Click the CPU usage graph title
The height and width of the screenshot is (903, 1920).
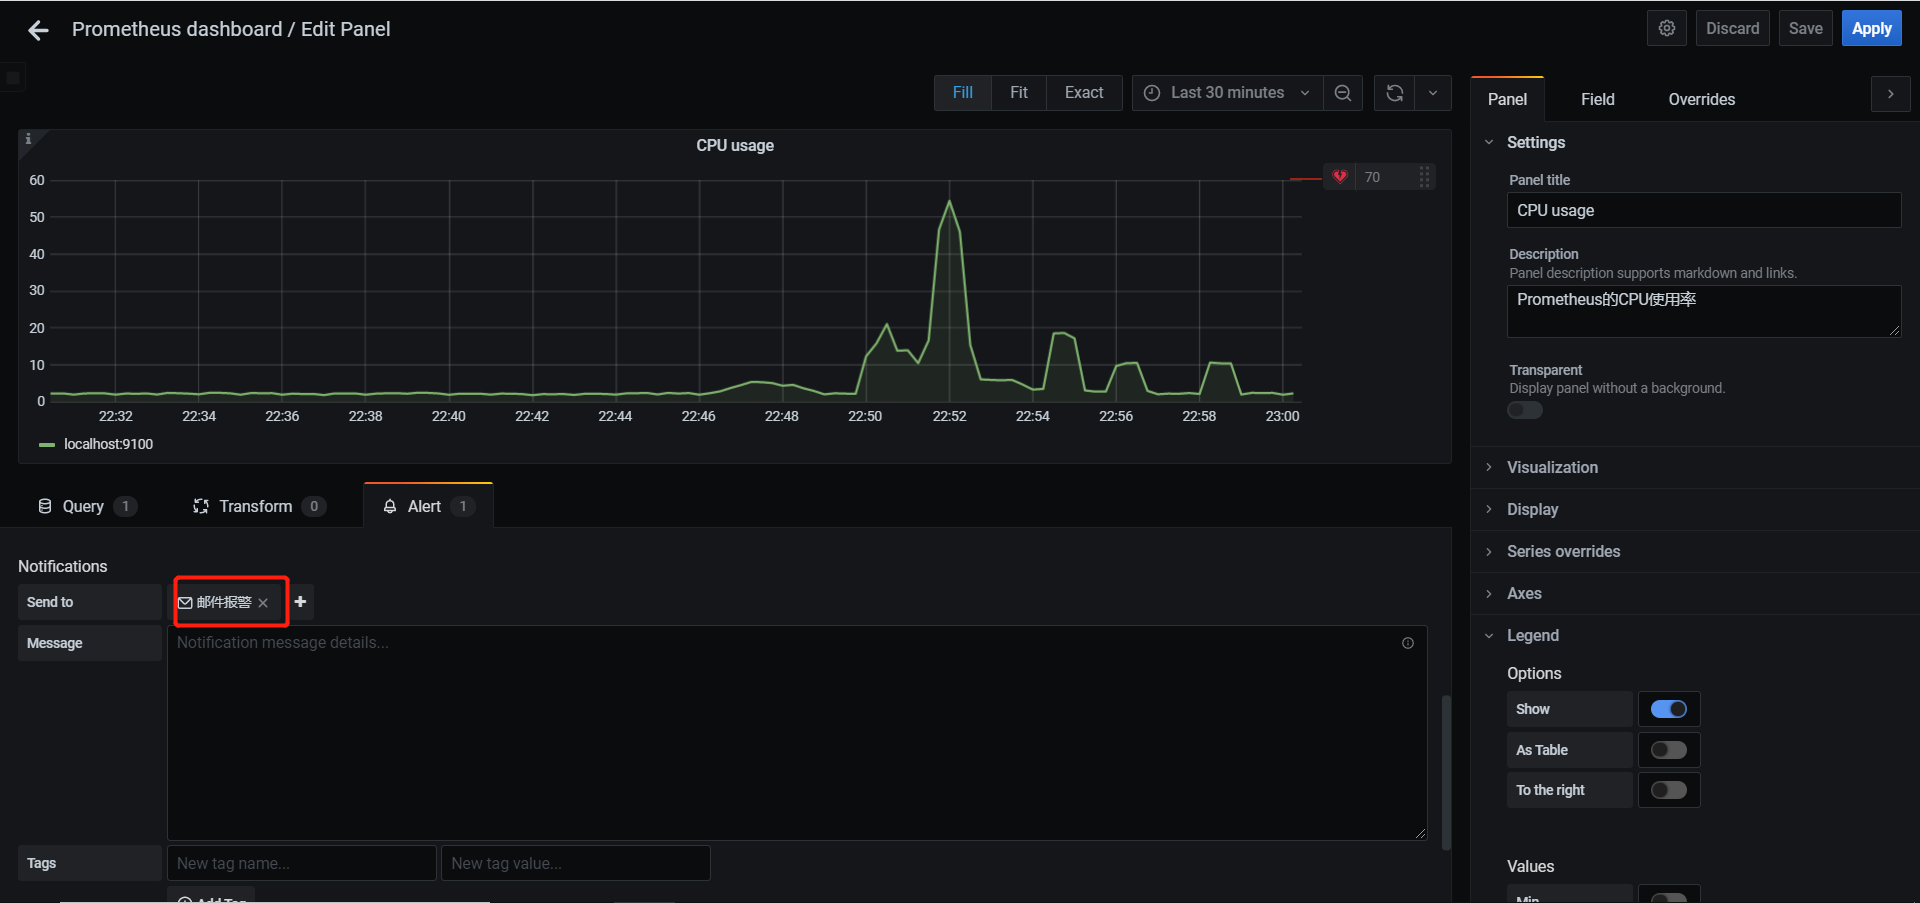coord(735,146)
